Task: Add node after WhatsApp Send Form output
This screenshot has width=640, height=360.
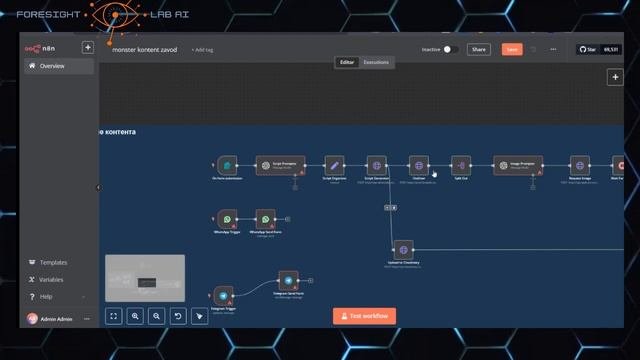Action: pyautogui.click(x=288, y=219)
